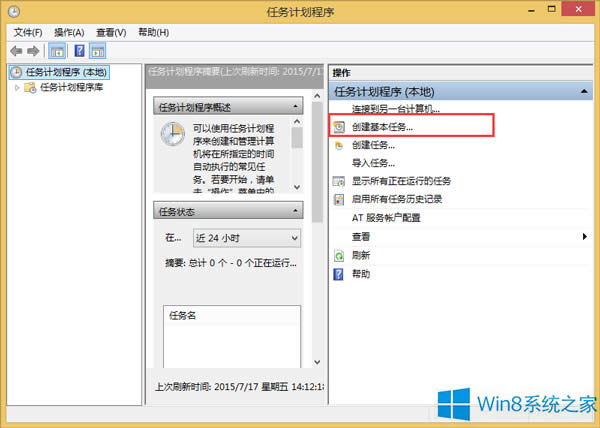600x428 pixels.
Task: Click 显示所有正在运行的任务 action
Action: (401, 181)
